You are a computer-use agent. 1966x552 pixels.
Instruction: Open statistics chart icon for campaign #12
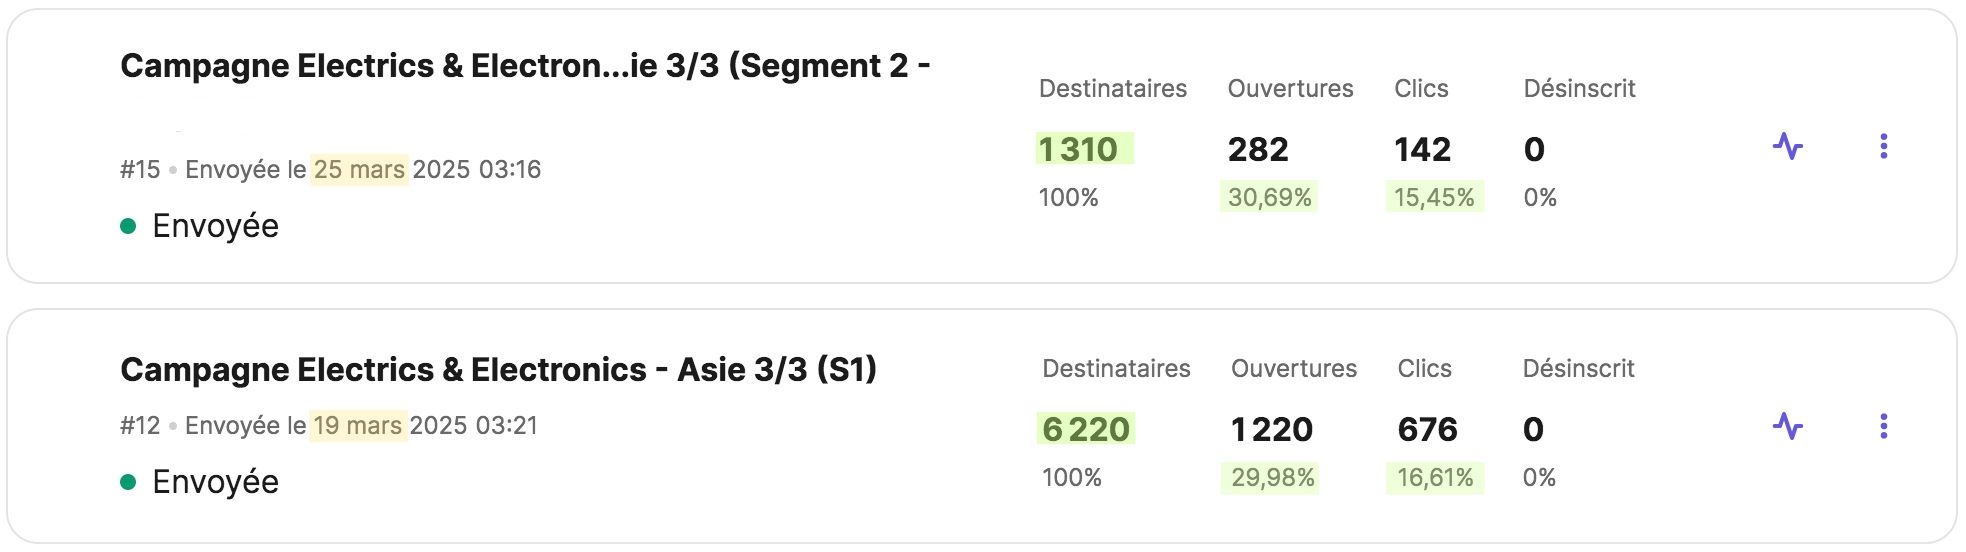[1787, 427]
